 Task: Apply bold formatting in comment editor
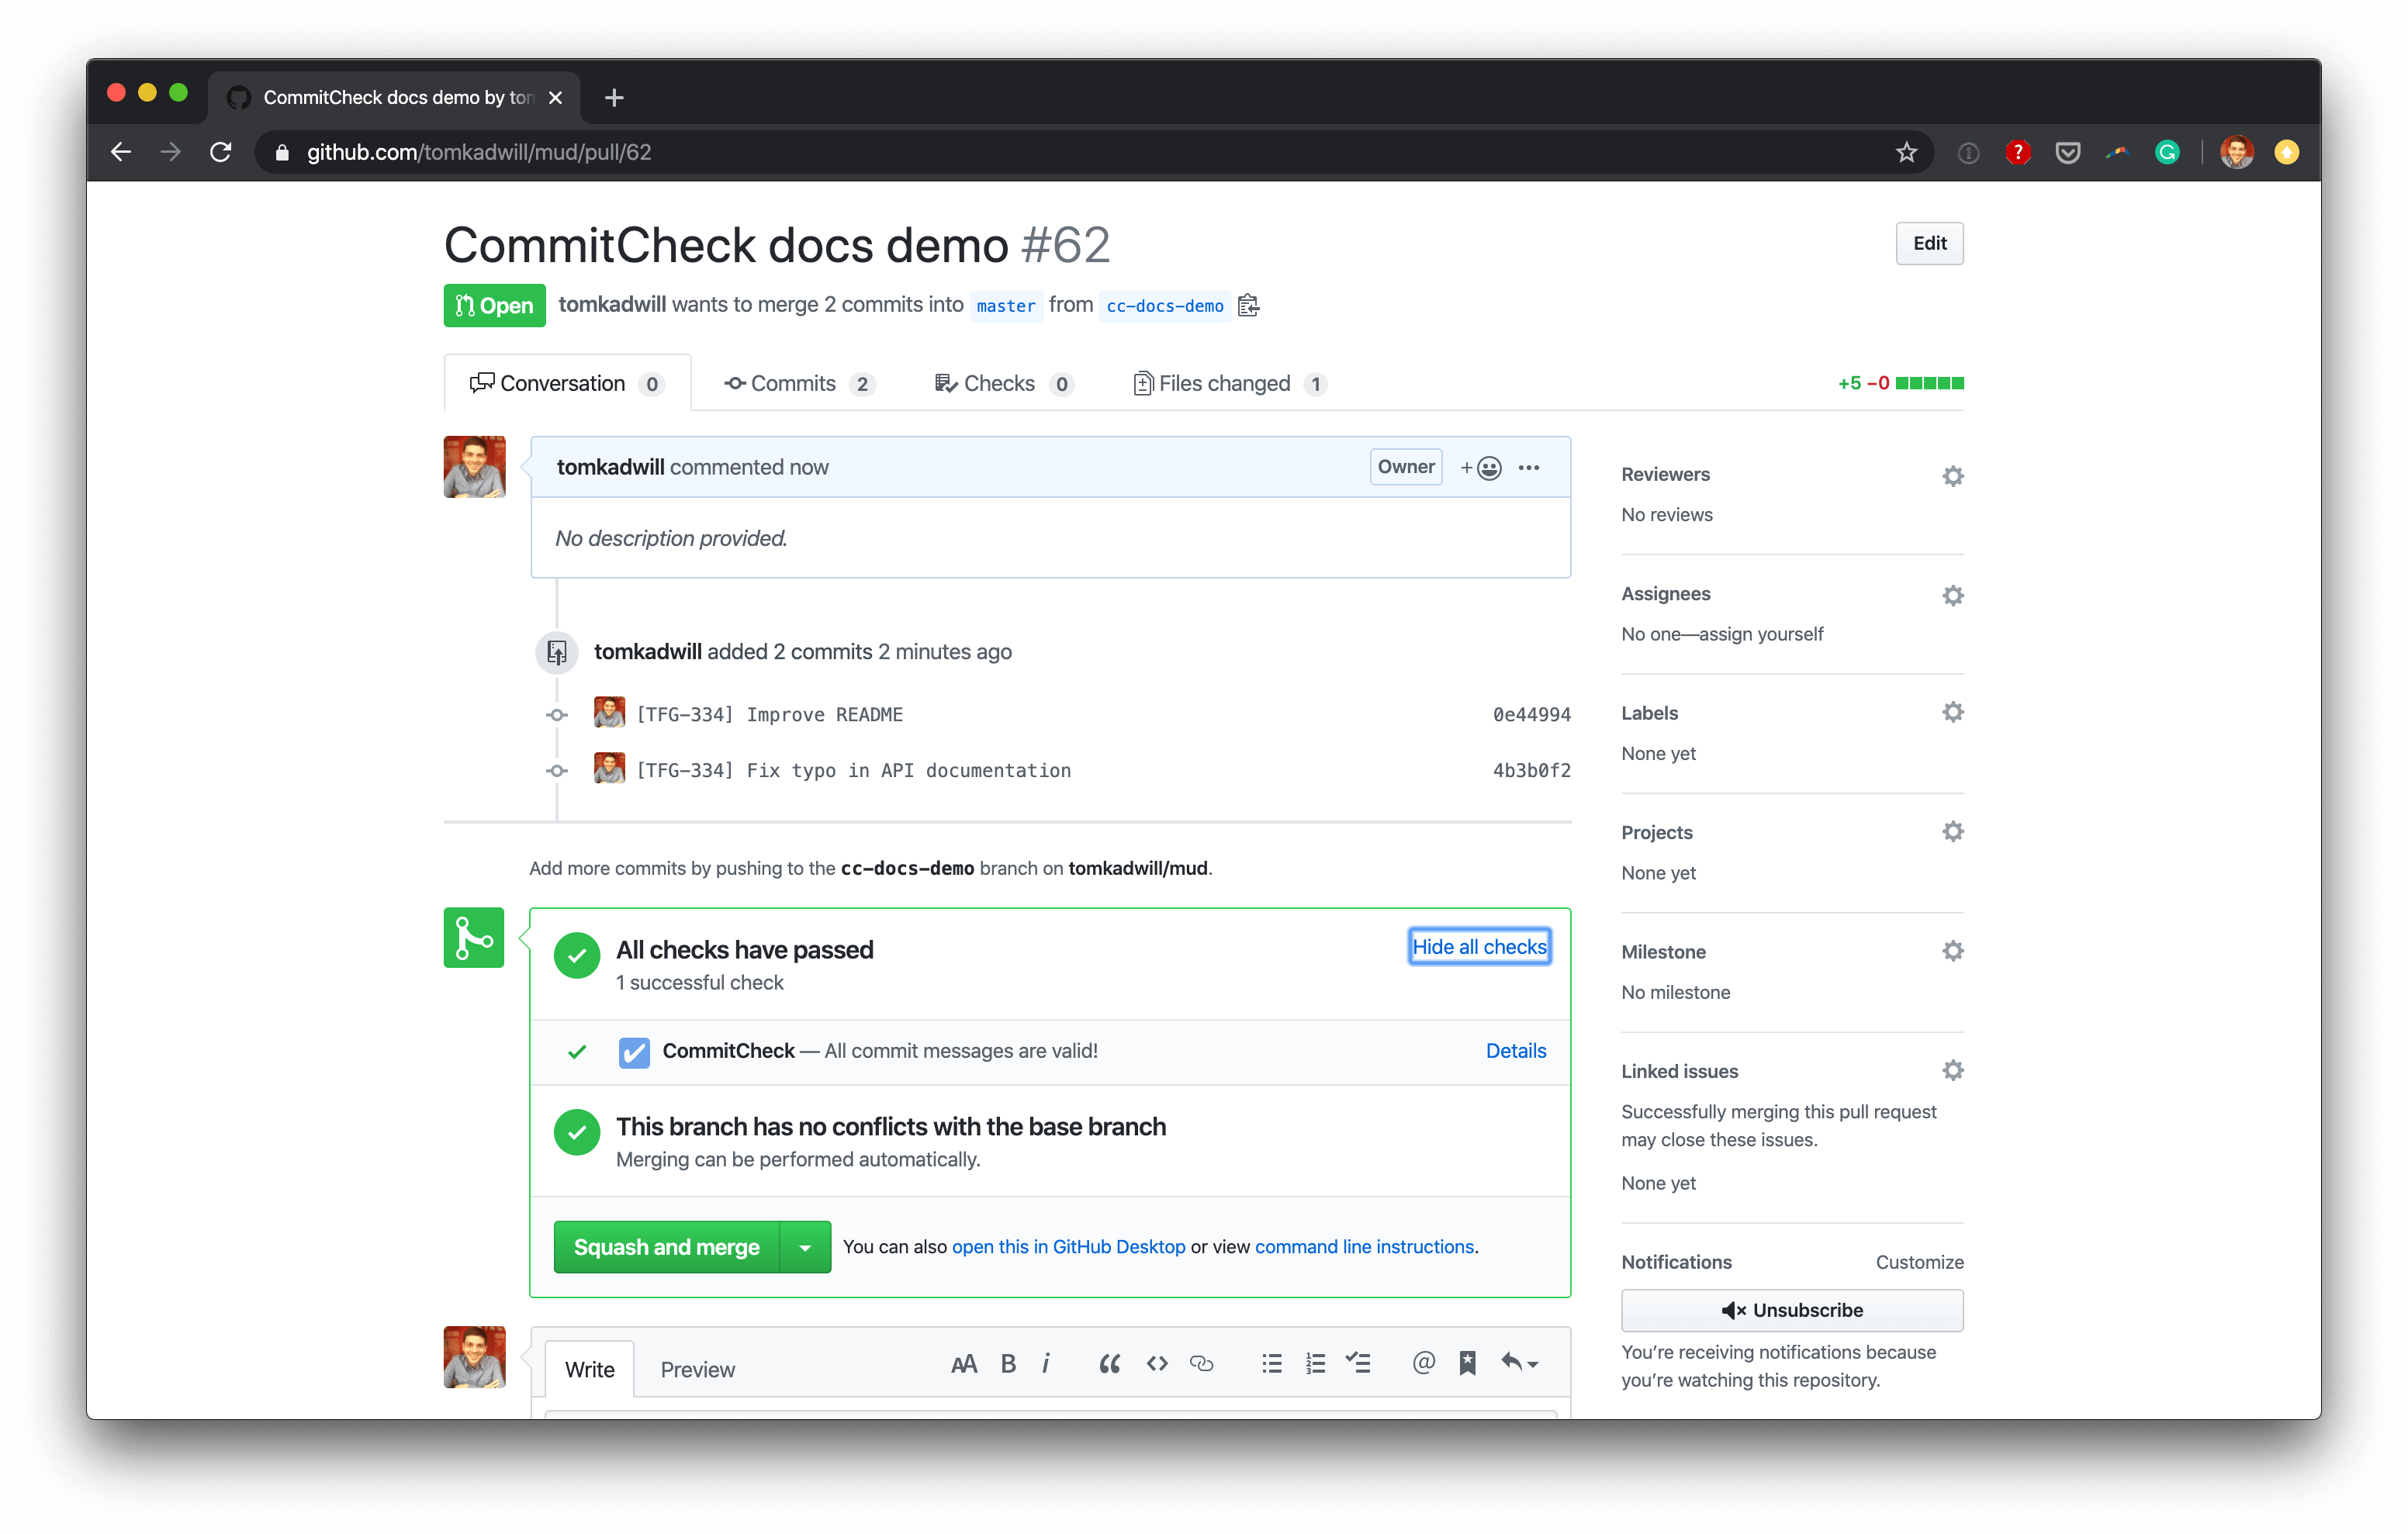[1008, 1364]
